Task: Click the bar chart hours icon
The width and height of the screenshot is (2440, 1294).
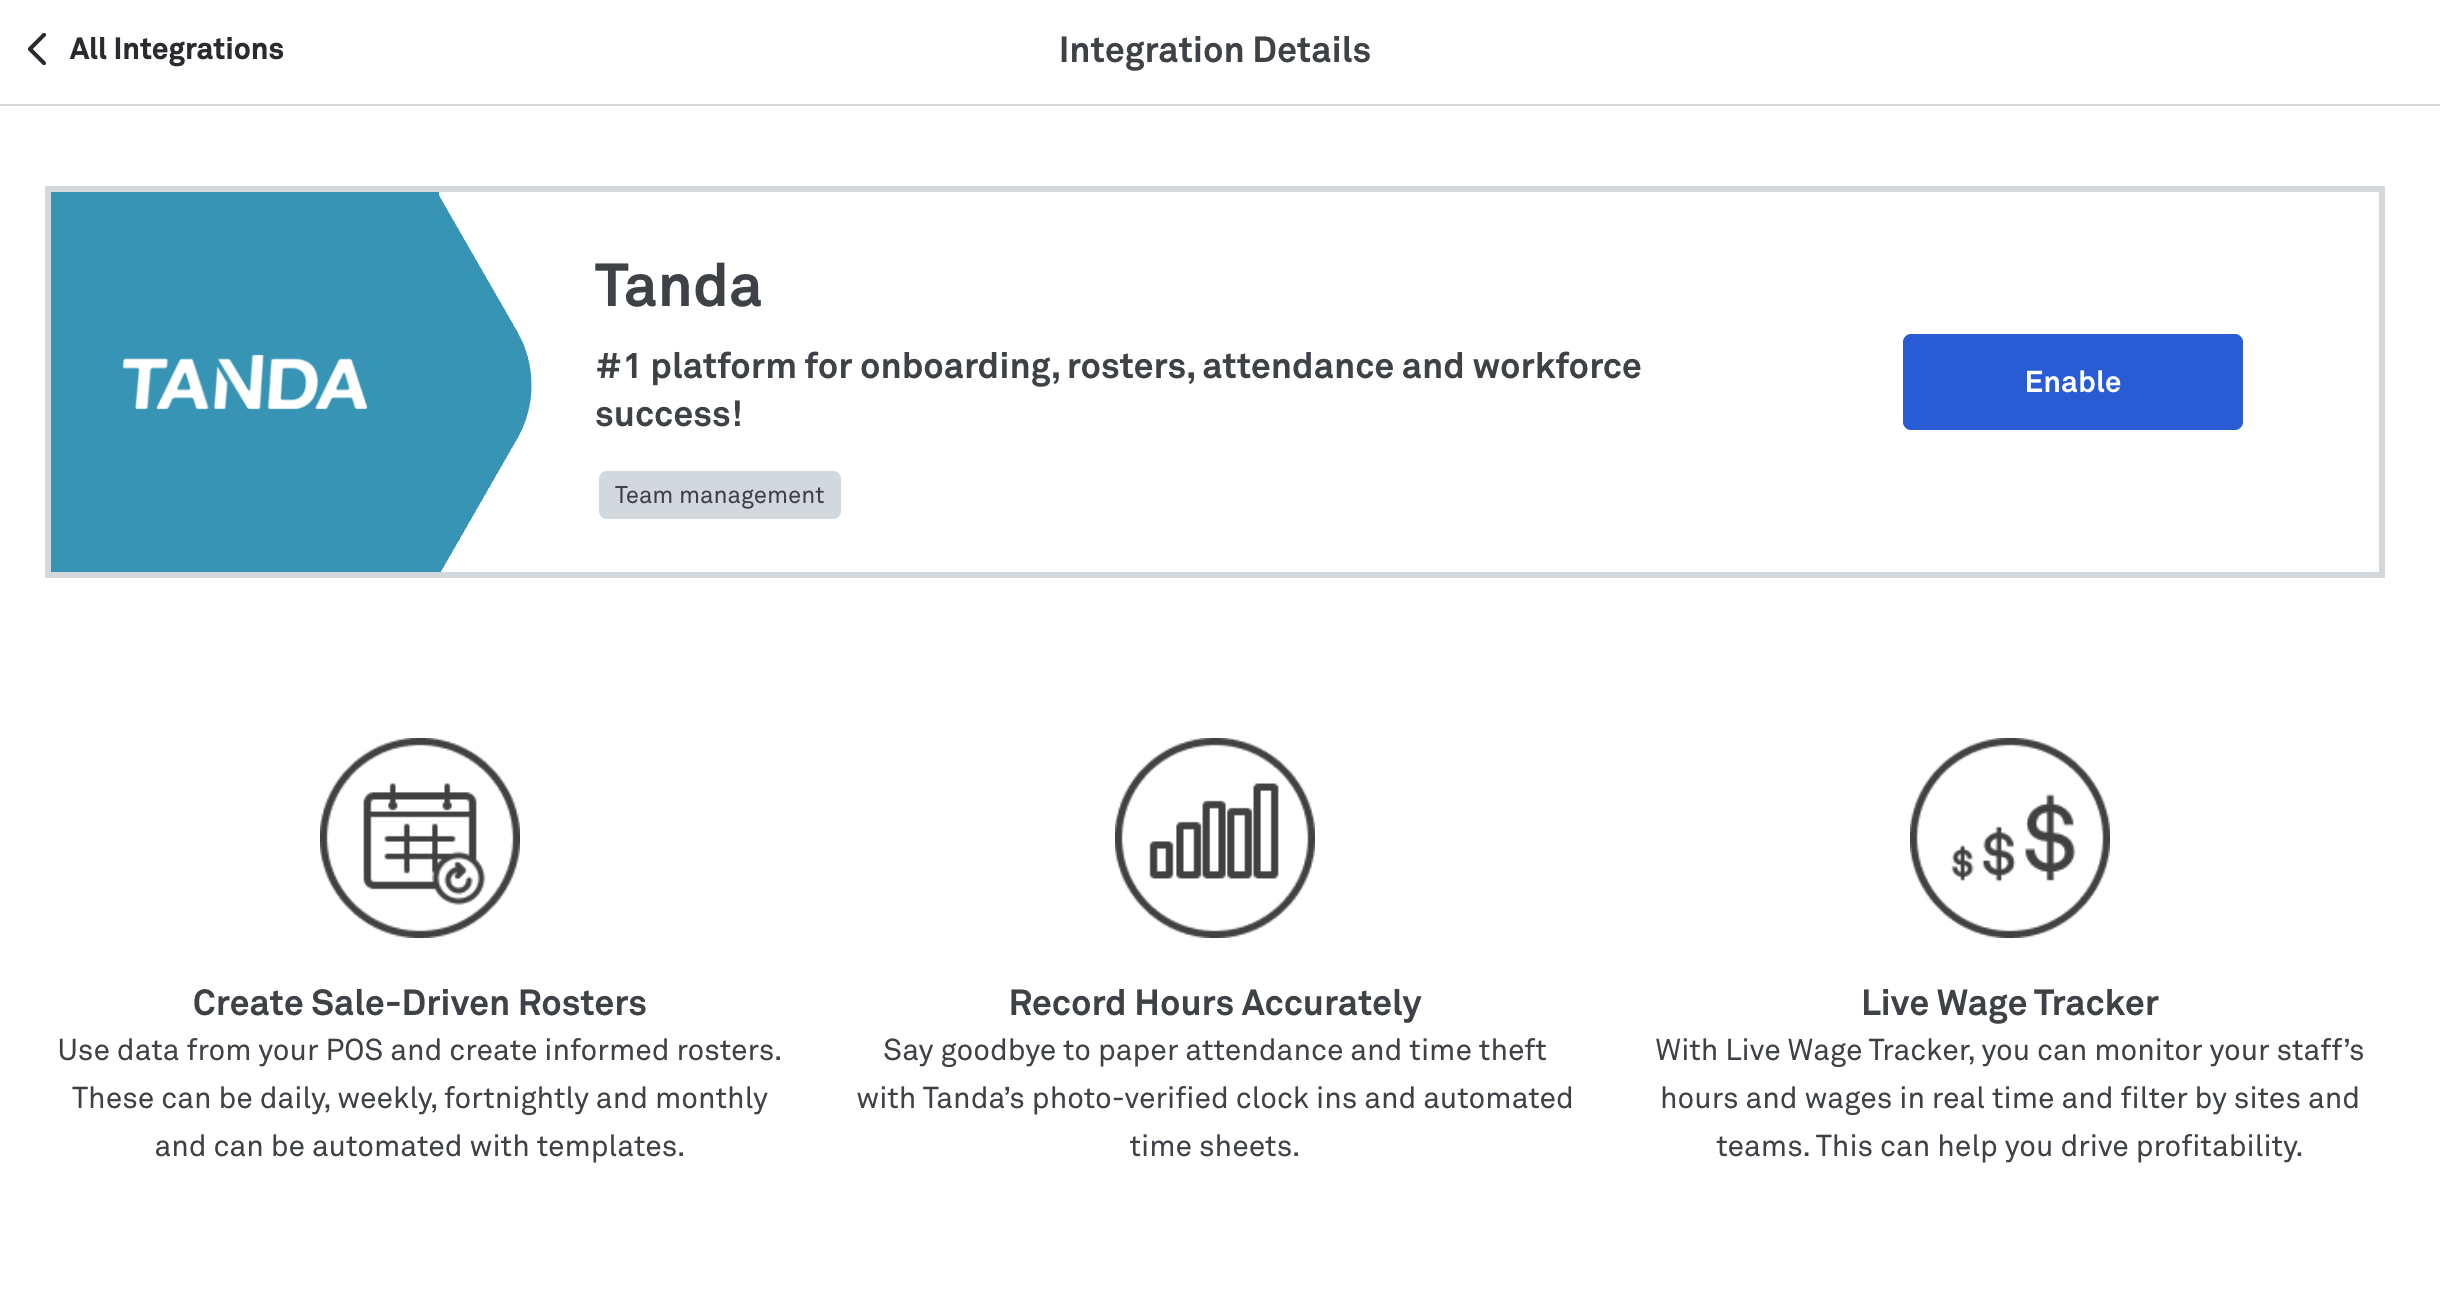Action: 1215,838
